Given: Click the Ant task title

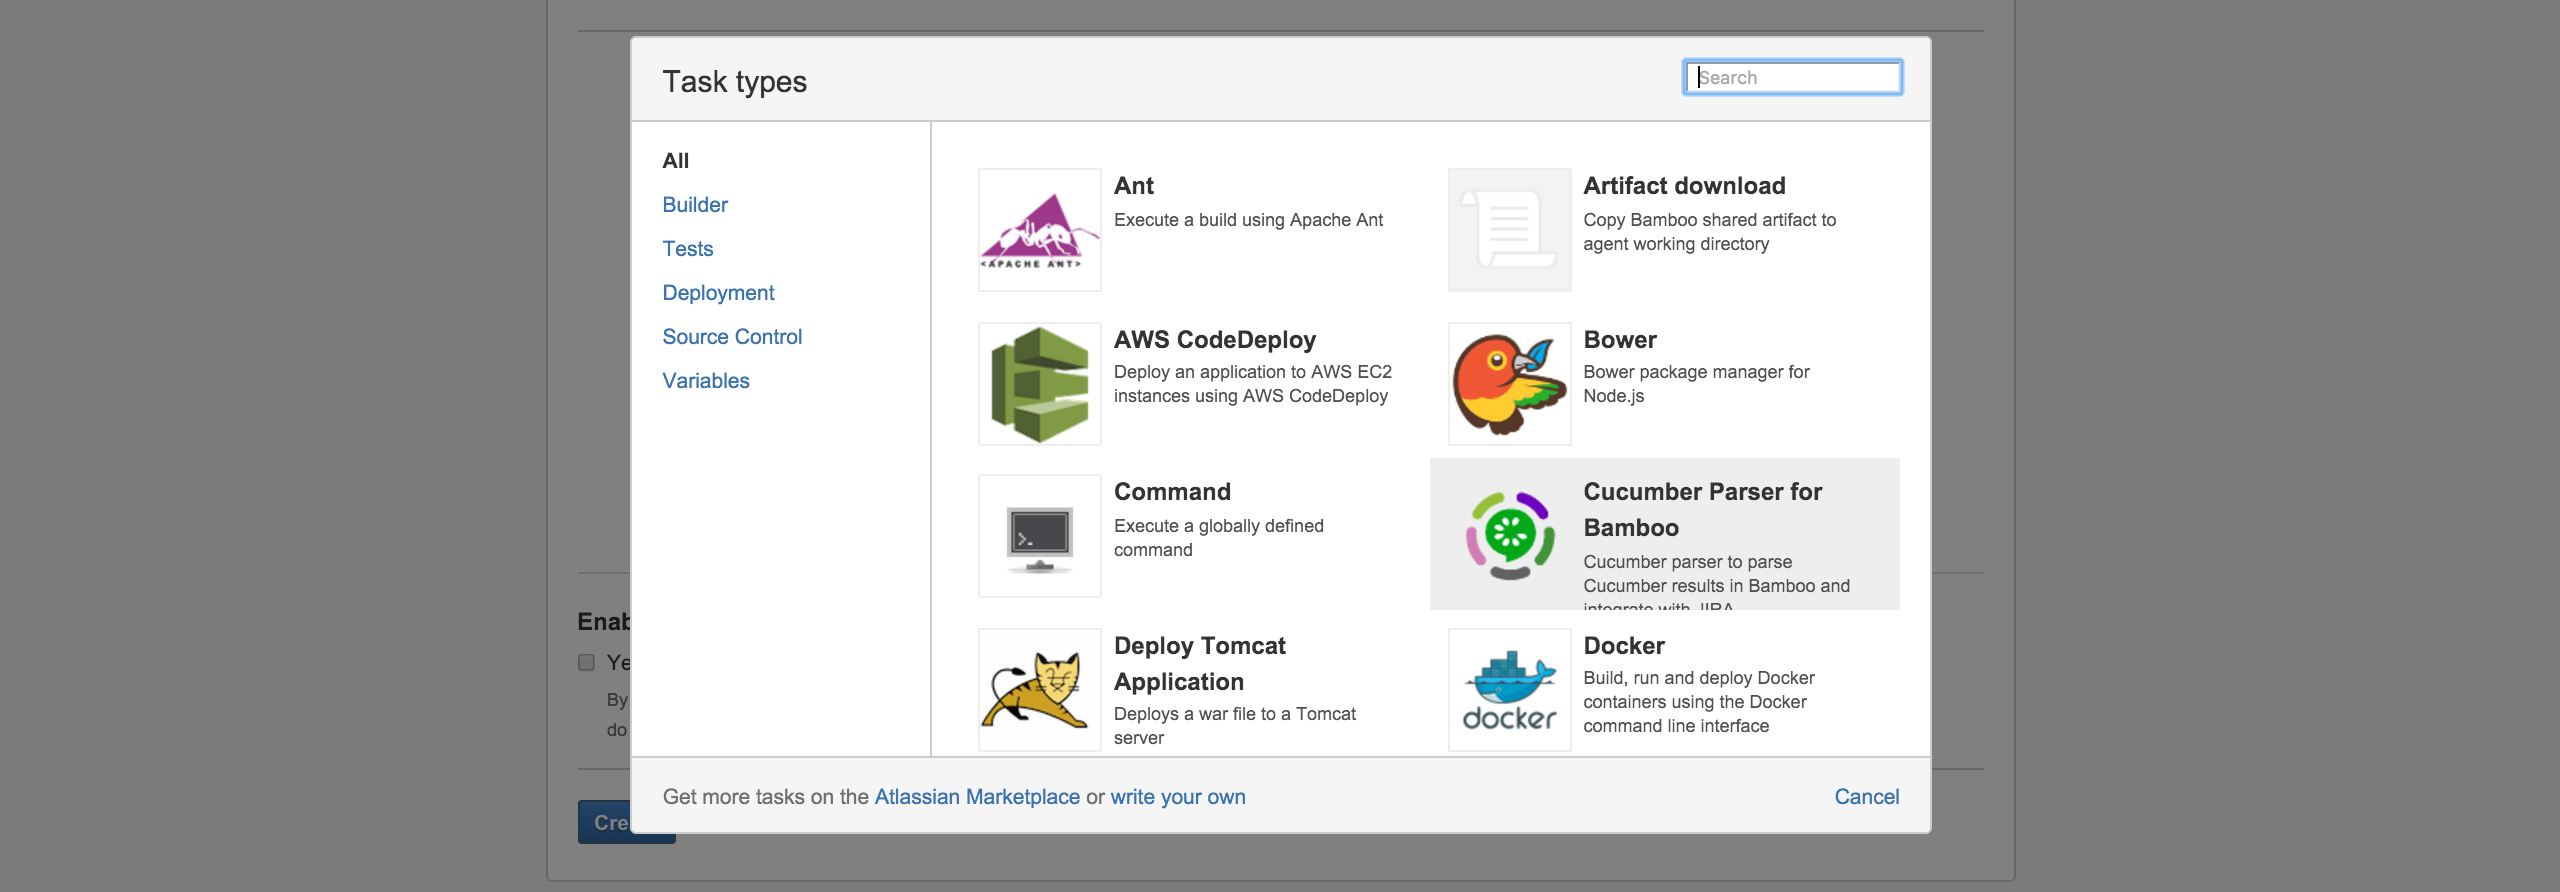Looking at the screenshot, I should coord(1134,186).
